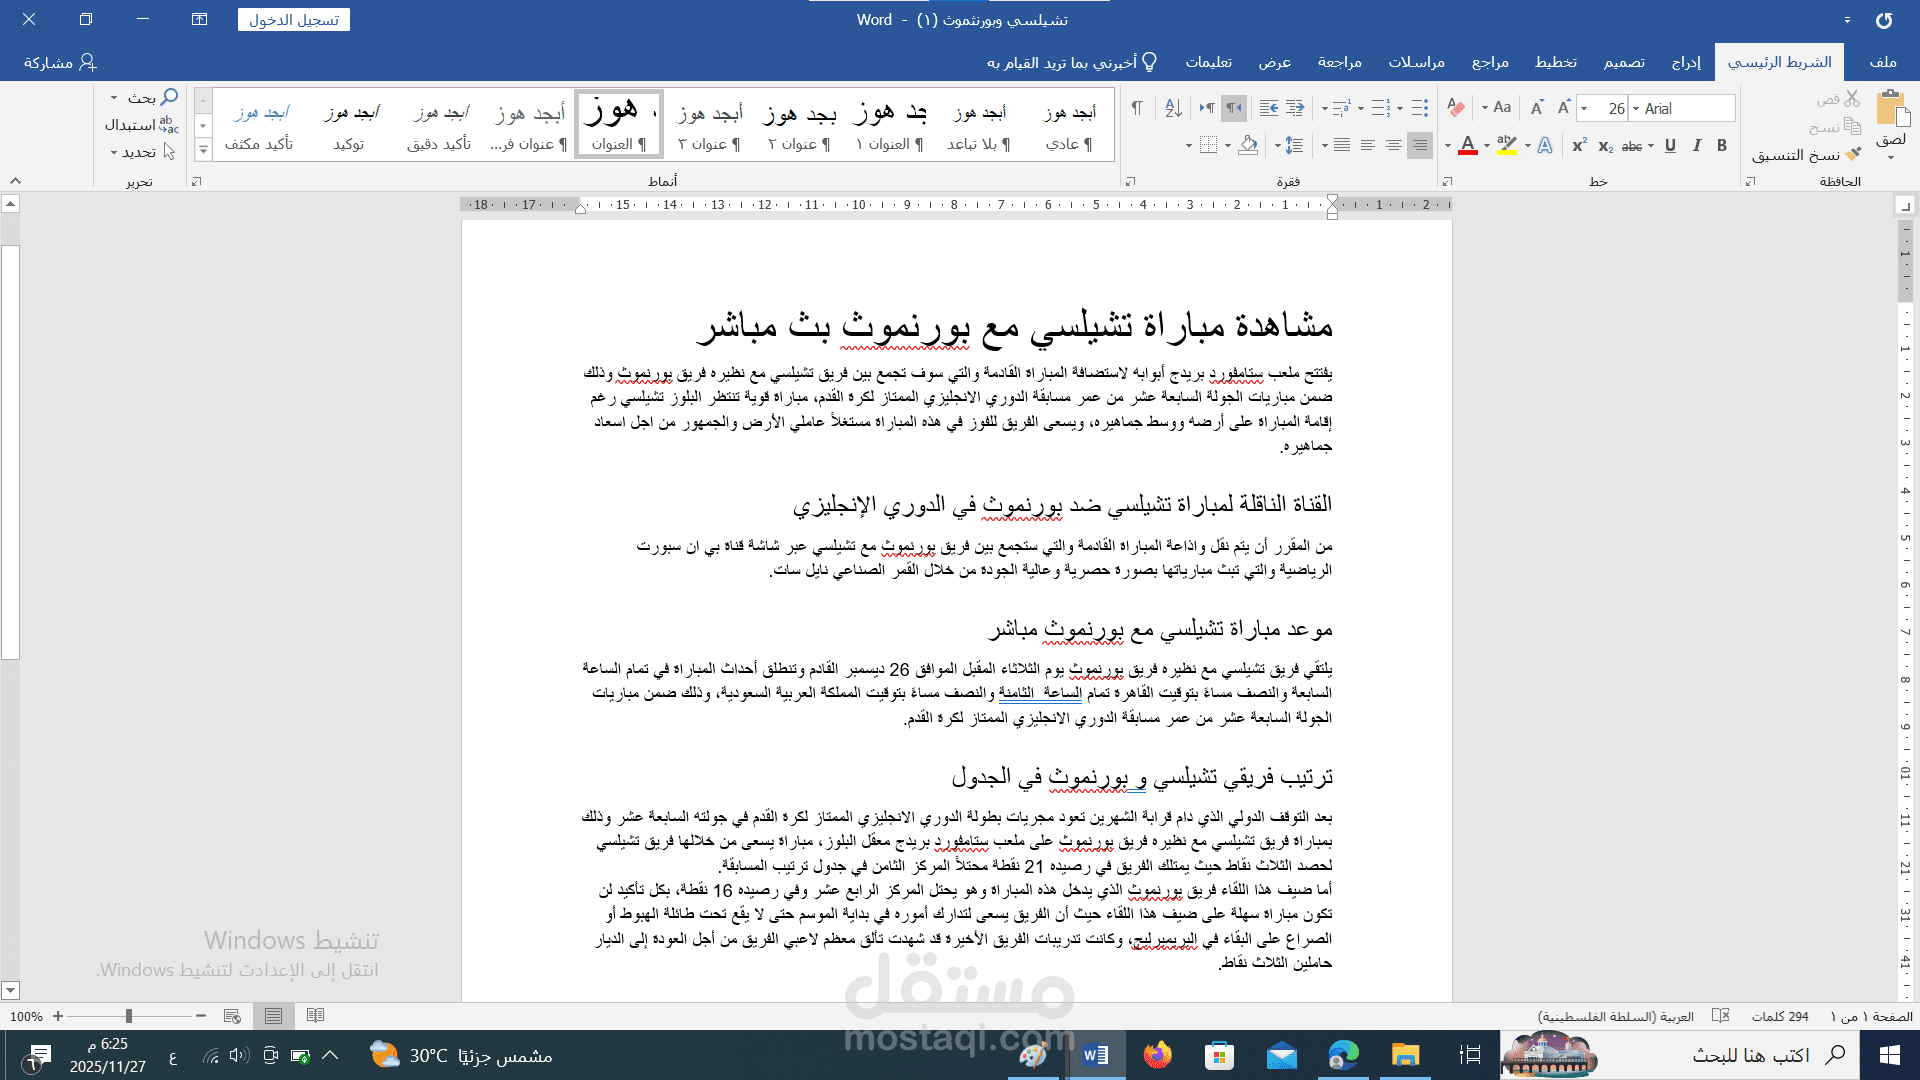Click the مشاركة (Share) button
This screenshot has width=1920, height=1080.
click(x=60, y=62)
